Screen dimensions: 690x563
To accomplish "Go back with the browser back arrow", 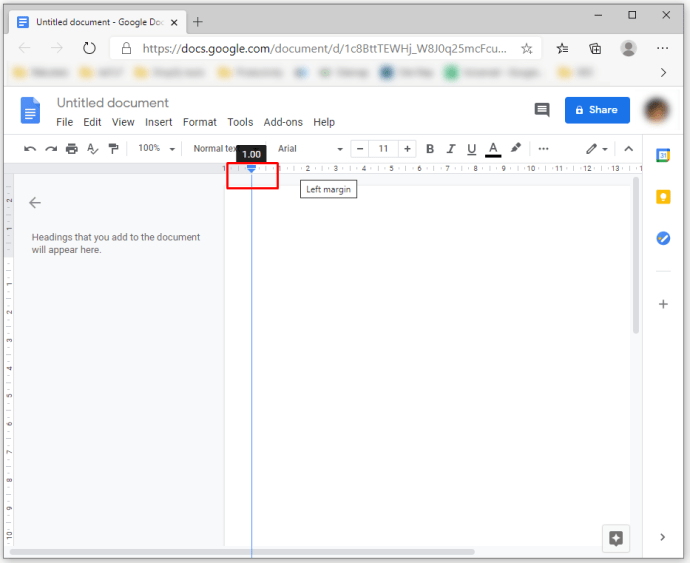I will 25,48.
